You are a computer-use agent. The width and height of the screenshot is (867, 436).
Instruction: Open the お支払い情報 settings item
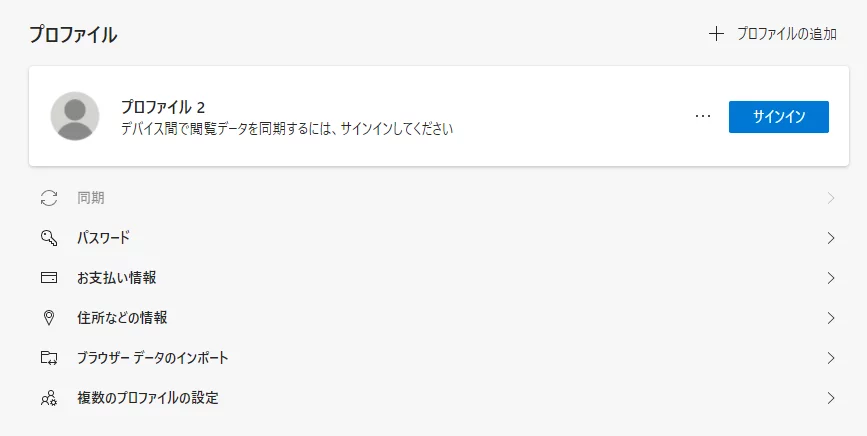pos(116,278)
